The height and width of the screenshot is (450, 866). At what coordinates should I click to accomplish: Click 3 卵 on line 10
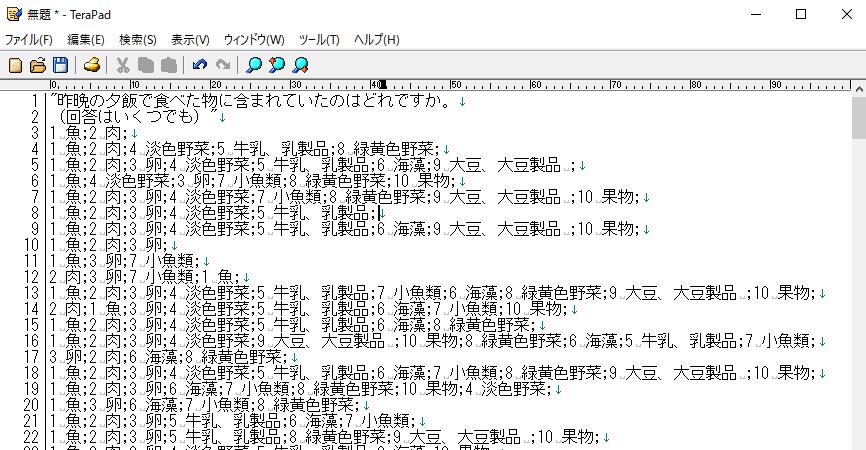tap(146, 245)
